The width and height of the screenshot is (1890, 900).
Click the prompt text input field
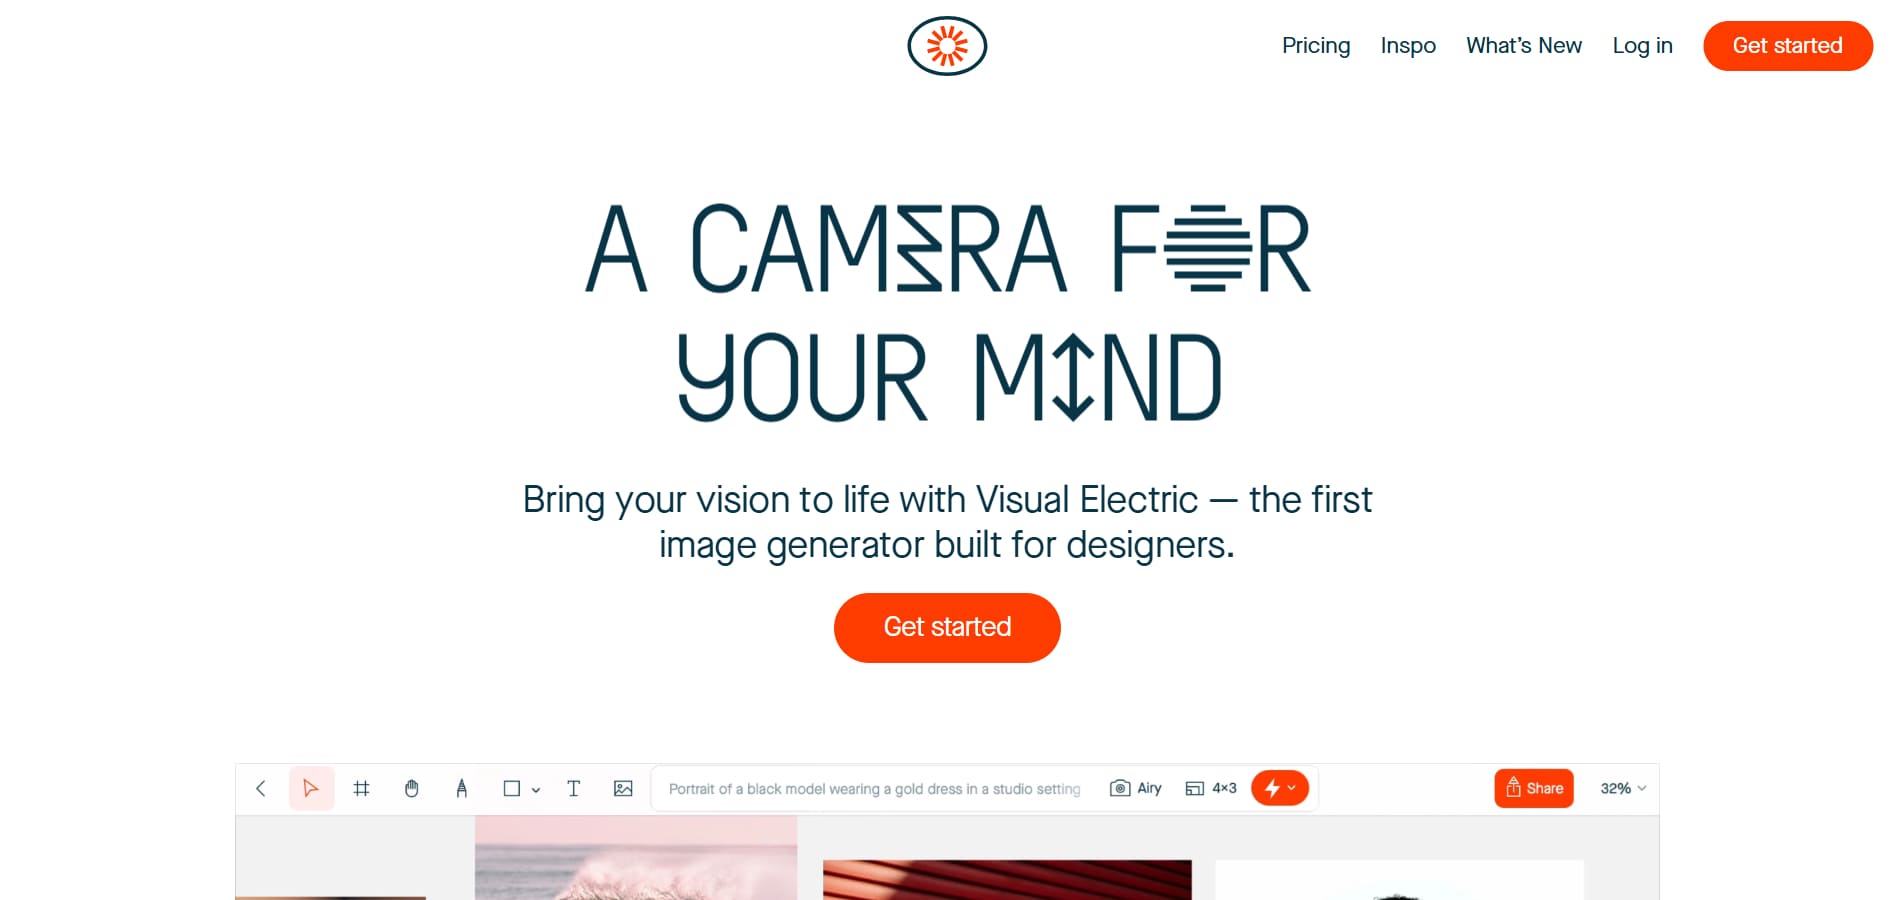[874, 789]
